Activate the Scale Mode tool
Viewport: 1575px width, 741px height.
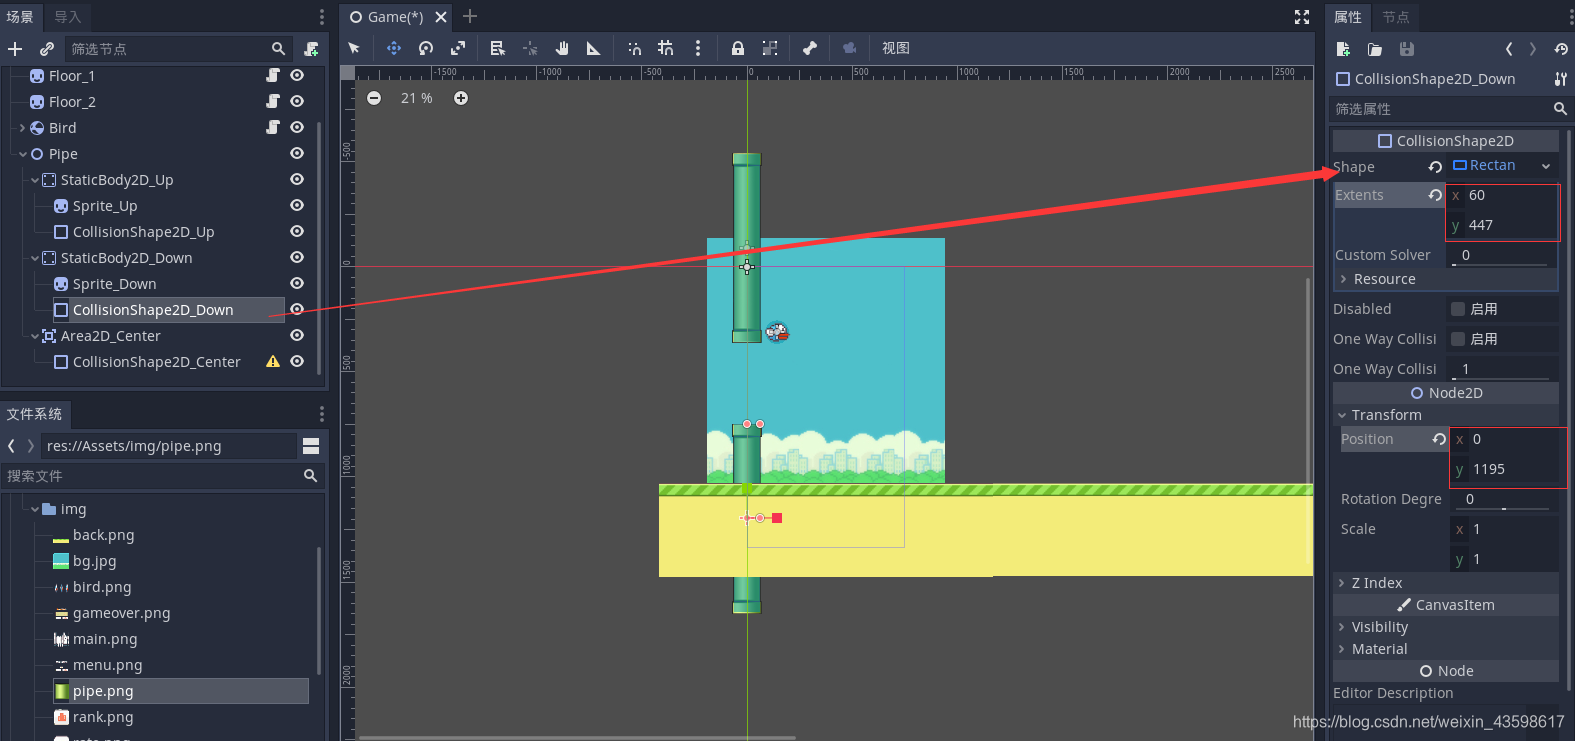coord(458,48)
